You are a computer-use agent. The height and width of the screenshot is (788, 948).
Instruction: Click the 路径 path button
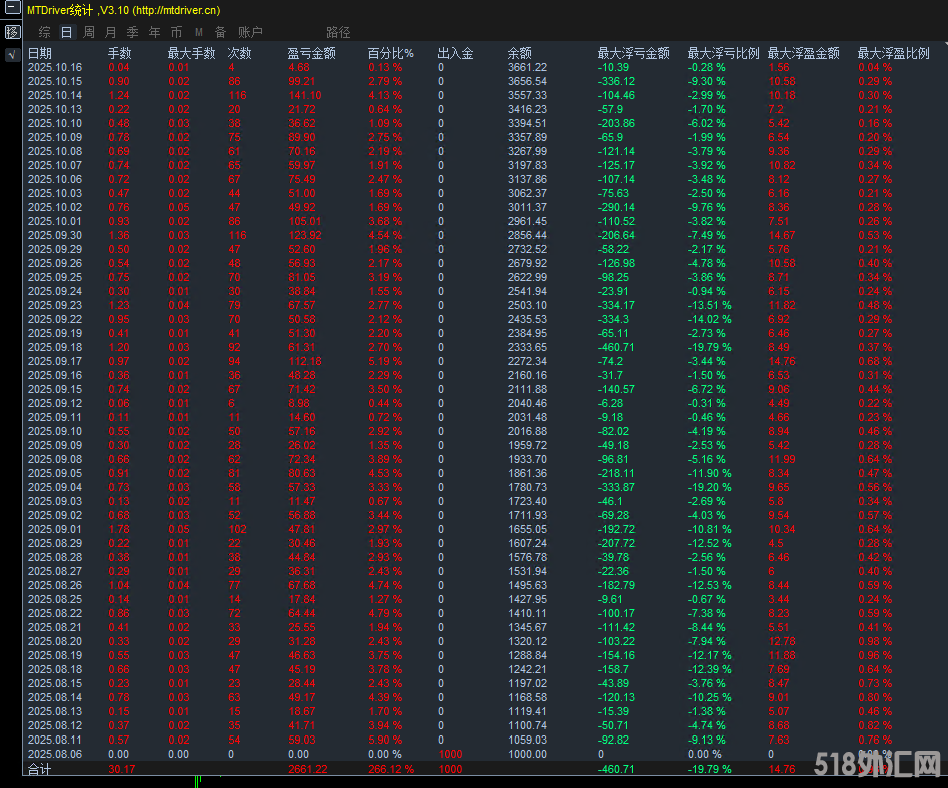pyautogui.click(x=338, y=32)
